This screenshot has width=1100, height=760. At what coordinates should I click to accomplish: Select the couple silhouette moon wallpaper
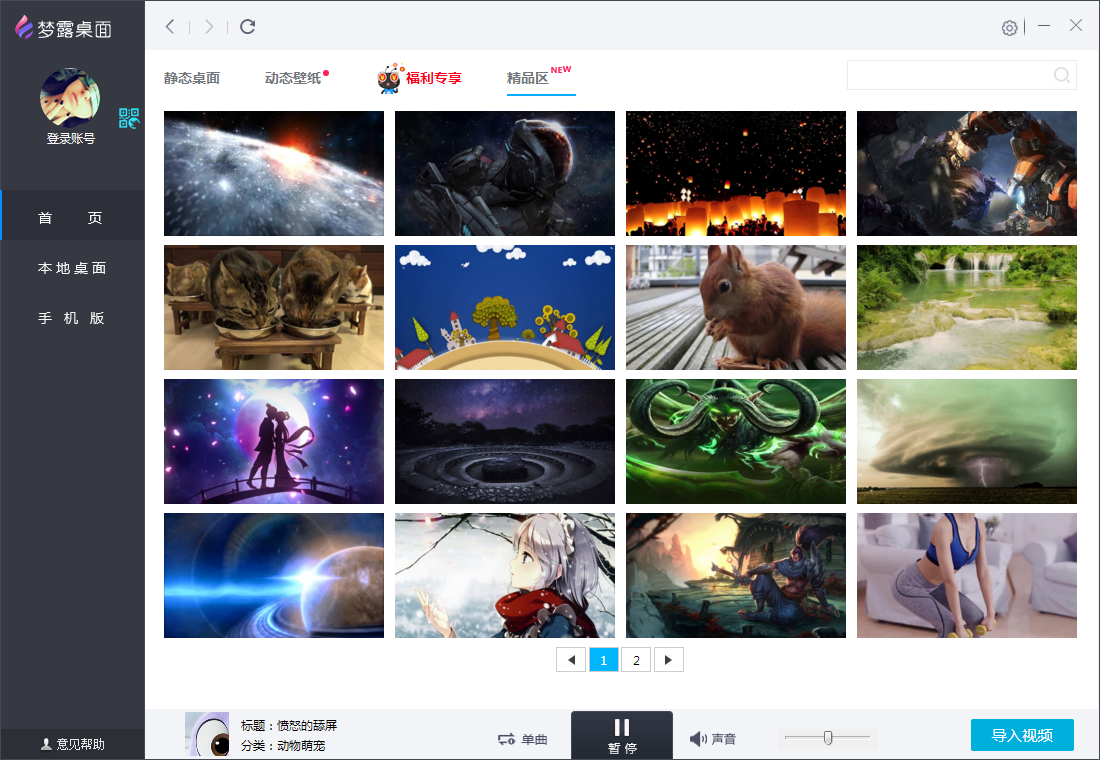[274, 441]
